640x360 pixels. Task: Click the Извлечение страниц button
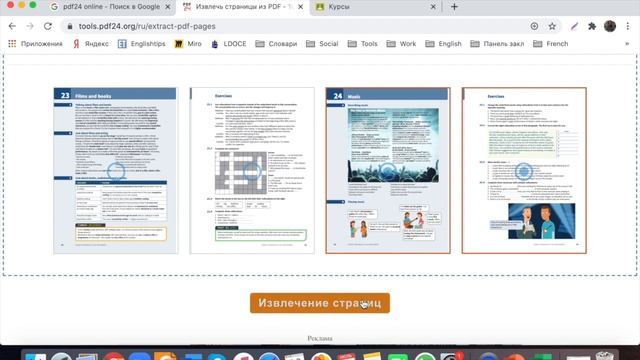point(320,303)
